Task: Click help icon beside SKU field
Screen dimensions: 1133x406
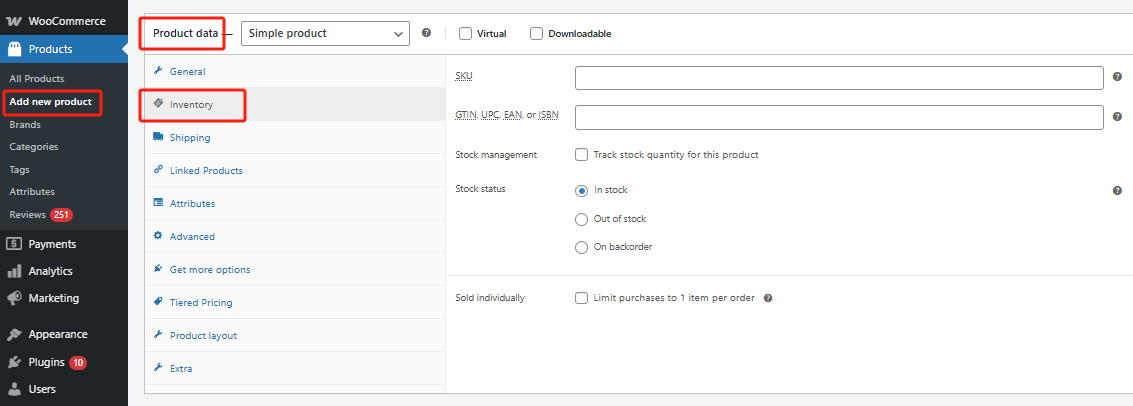Action: 1117,77
